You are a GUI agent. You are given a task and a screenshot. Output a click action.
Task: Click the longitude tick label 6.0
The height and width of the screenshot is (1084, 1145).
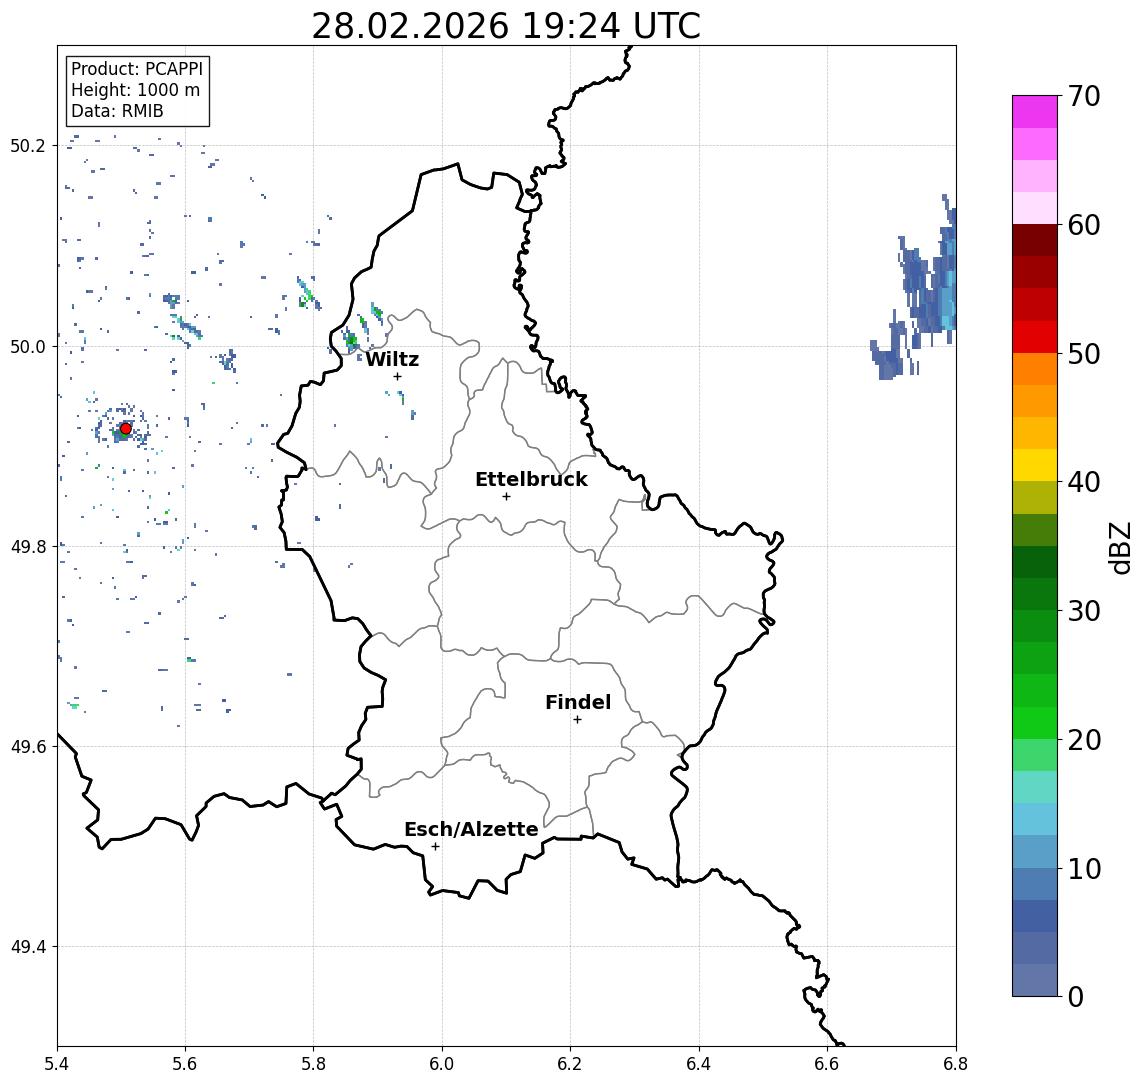[443, 1064]
